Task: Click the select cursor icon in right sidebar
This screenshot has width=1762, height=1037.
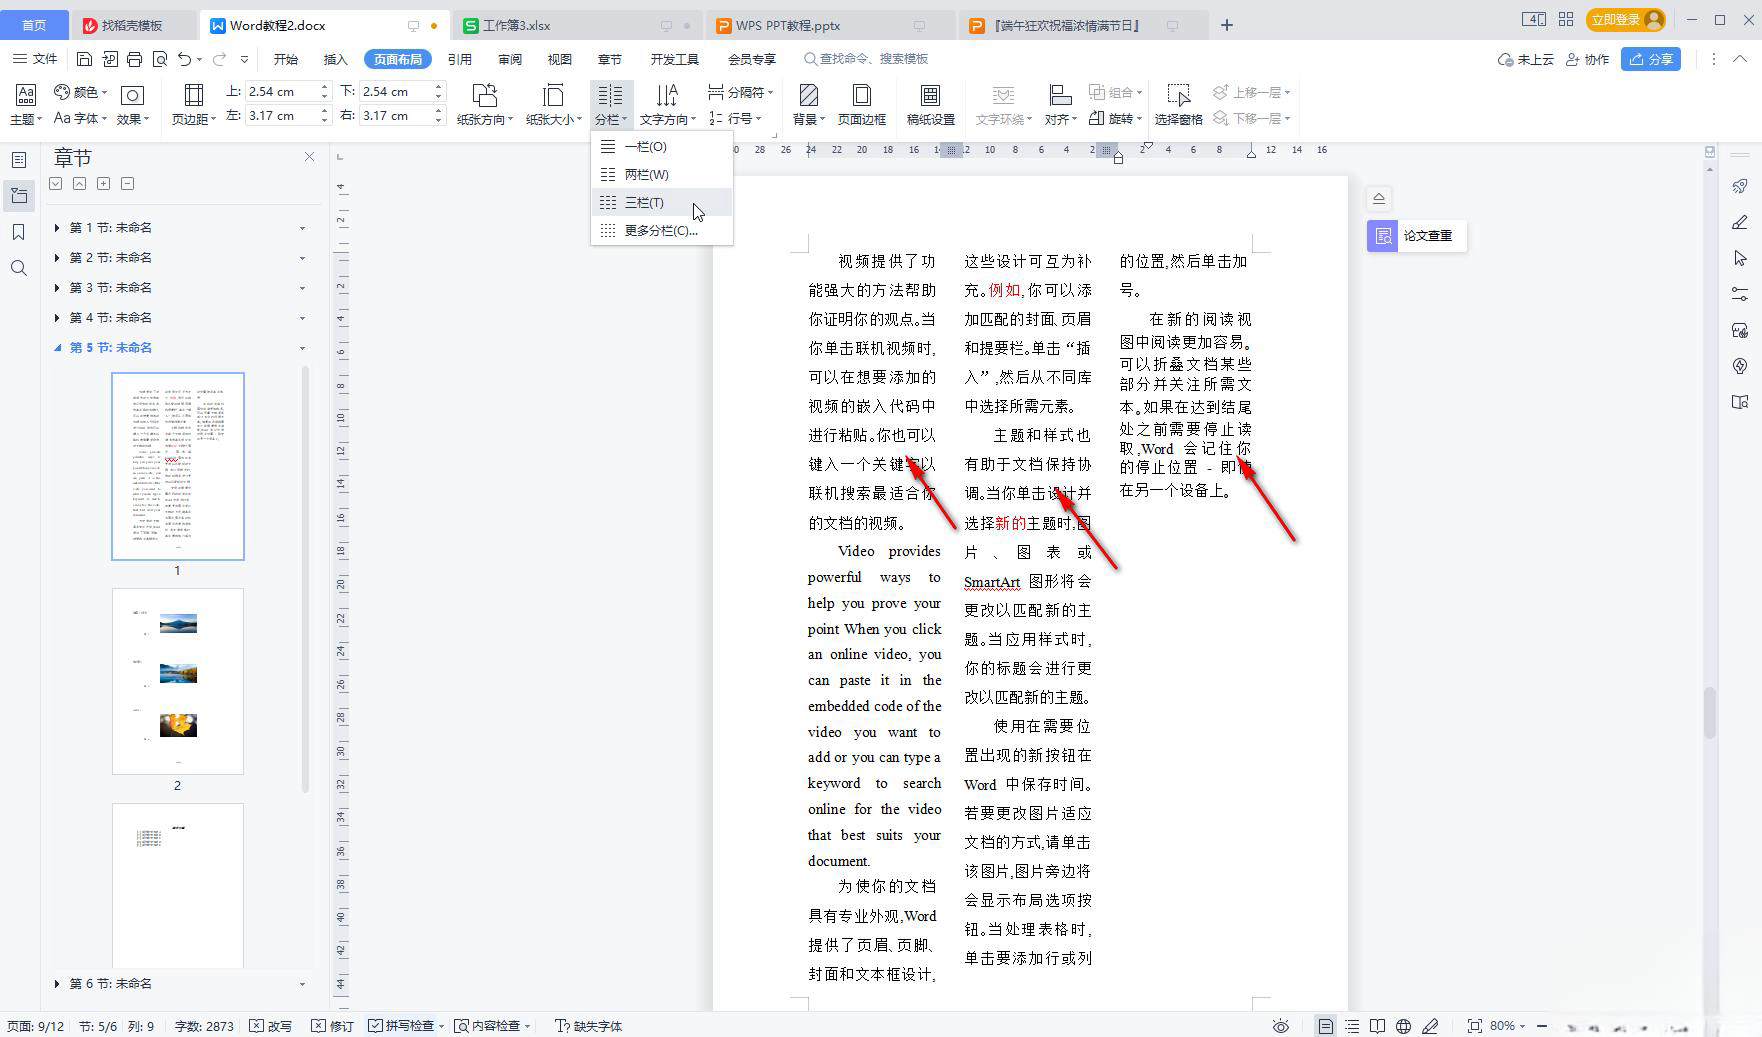Action: point(1740,258)
